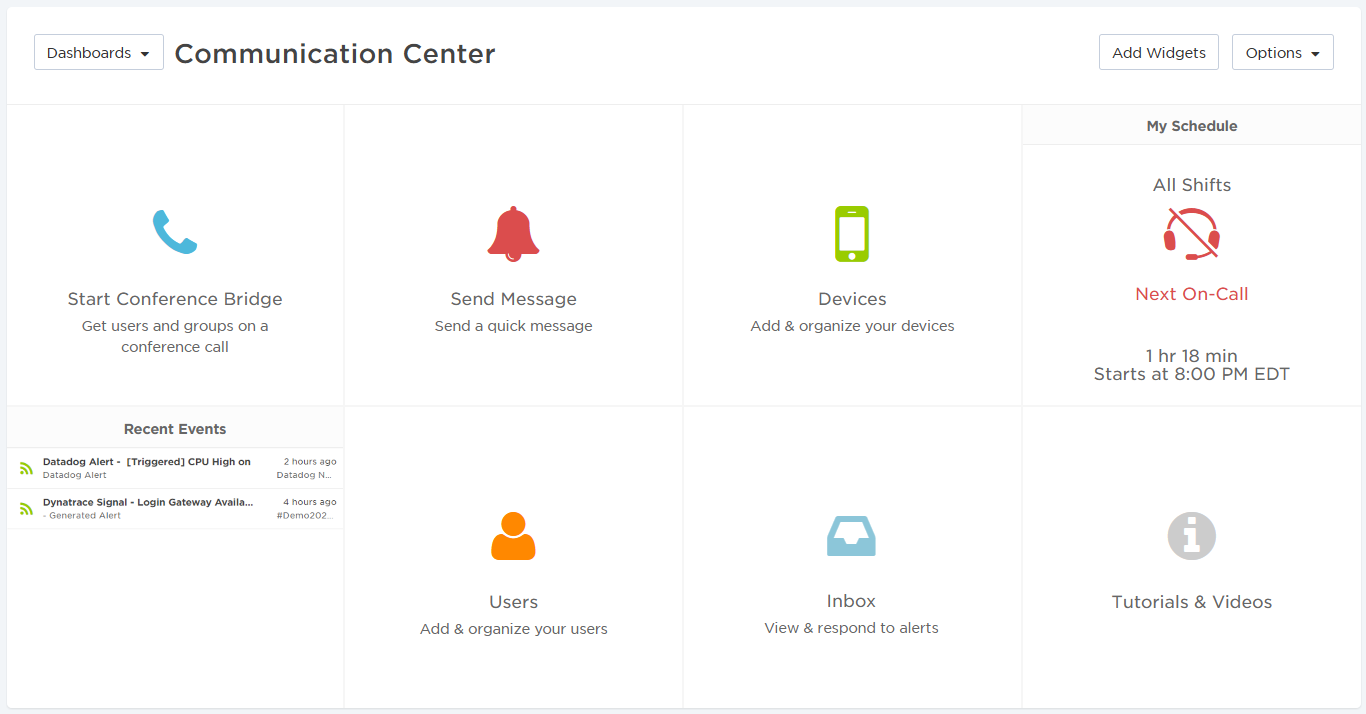This screenshot has width=1366, height=714.
Task: Click the Recent Events widget header
Action: (x=175, y=429)
